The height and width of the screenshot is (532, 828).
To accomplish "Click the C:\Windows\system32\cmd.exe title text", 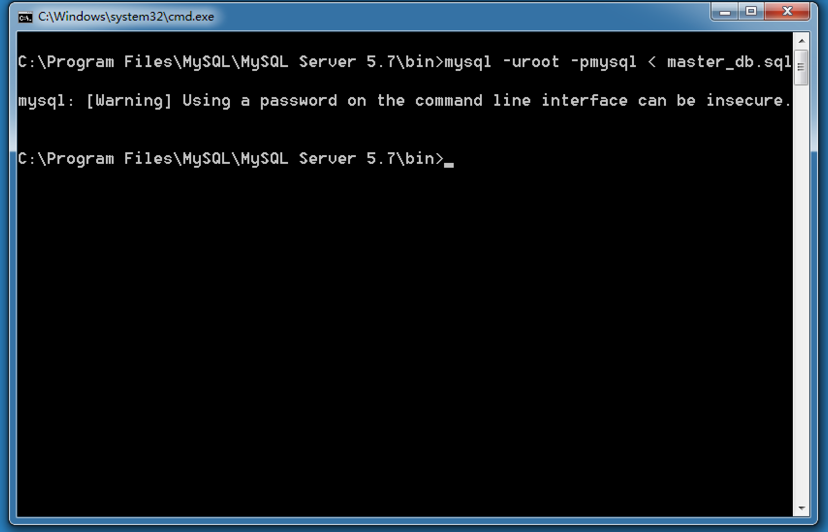I will pyautogui.click(x=126, y=17).
